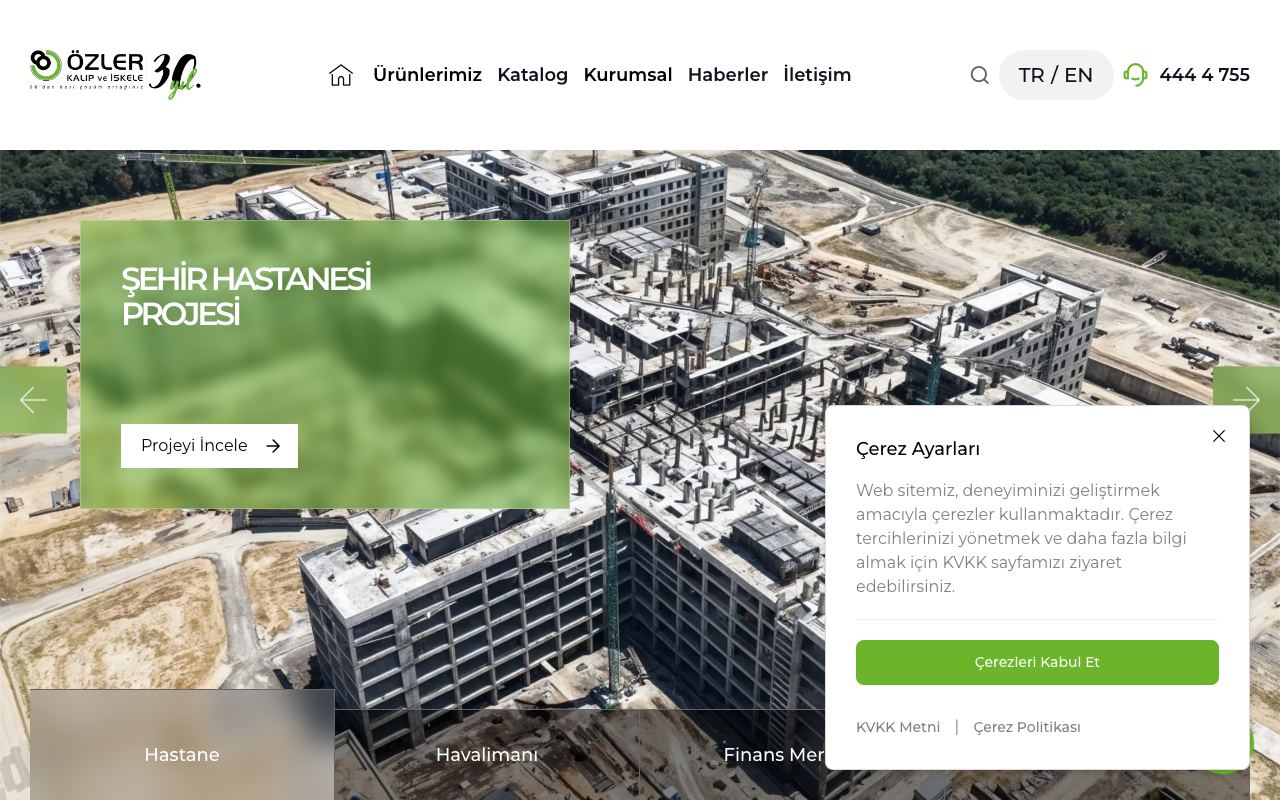This screenshot has height=800, width=1280.
Task: Click the home icon in navigation
Action: (x=341, y=75)
